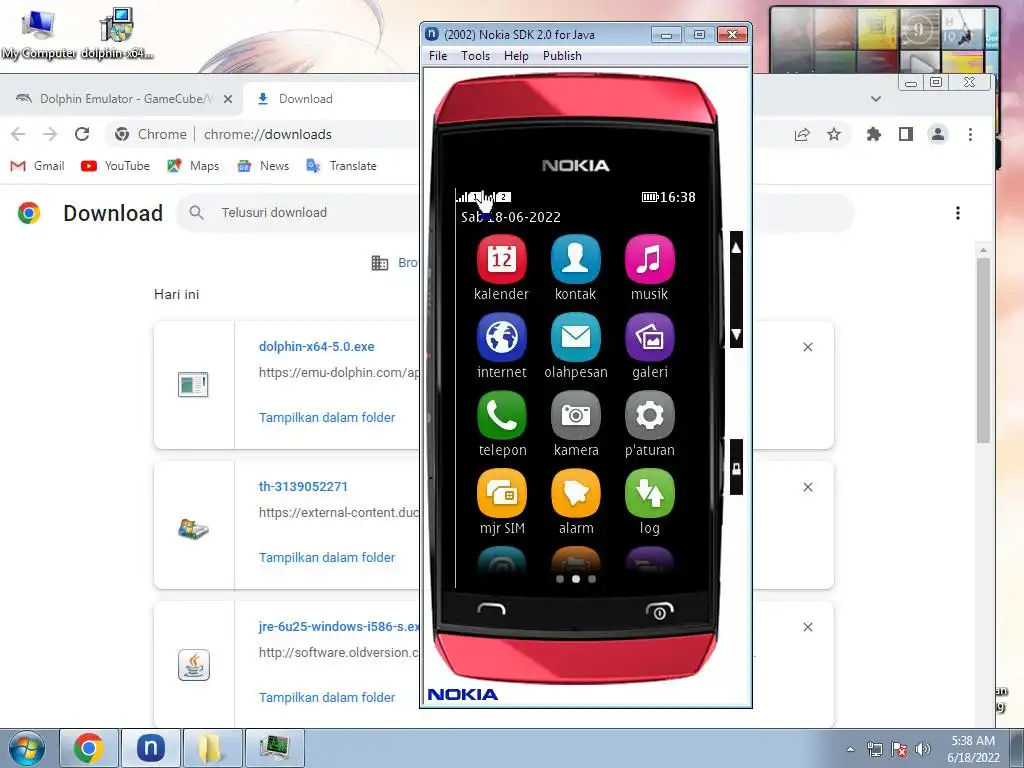Viewport: 1024px width, 768px height.
Task: Remove th-3139052271 from download list
Action: tap(808, 487)
